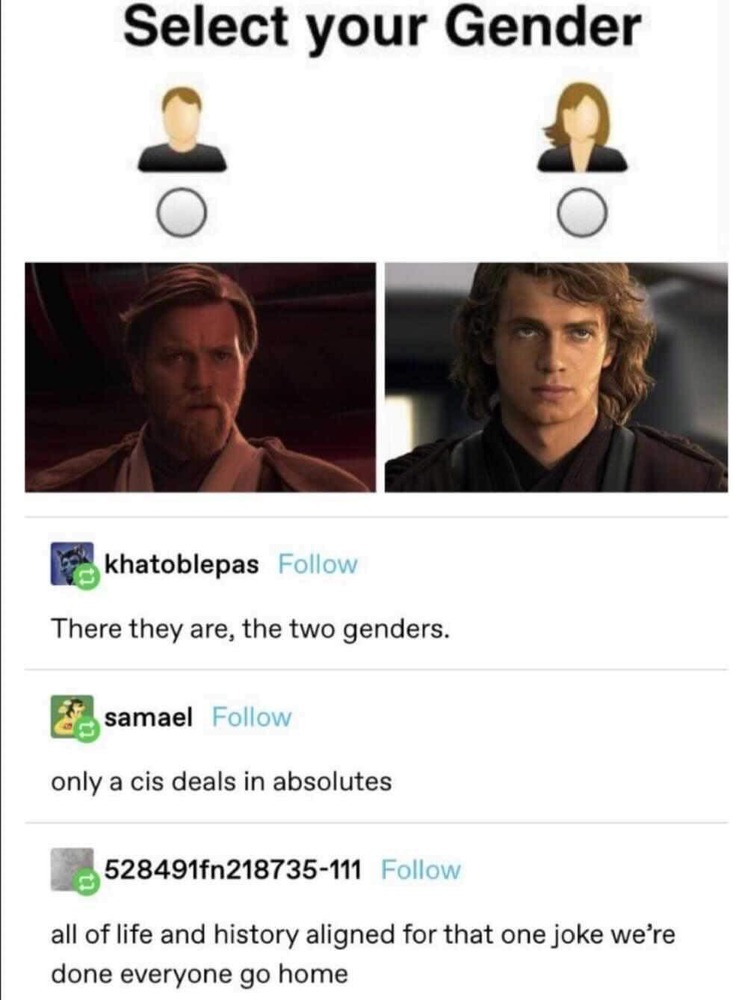Open the khatoblepas username
The height and width of the screenshot is (1000, 733).
tap(181, 564)
